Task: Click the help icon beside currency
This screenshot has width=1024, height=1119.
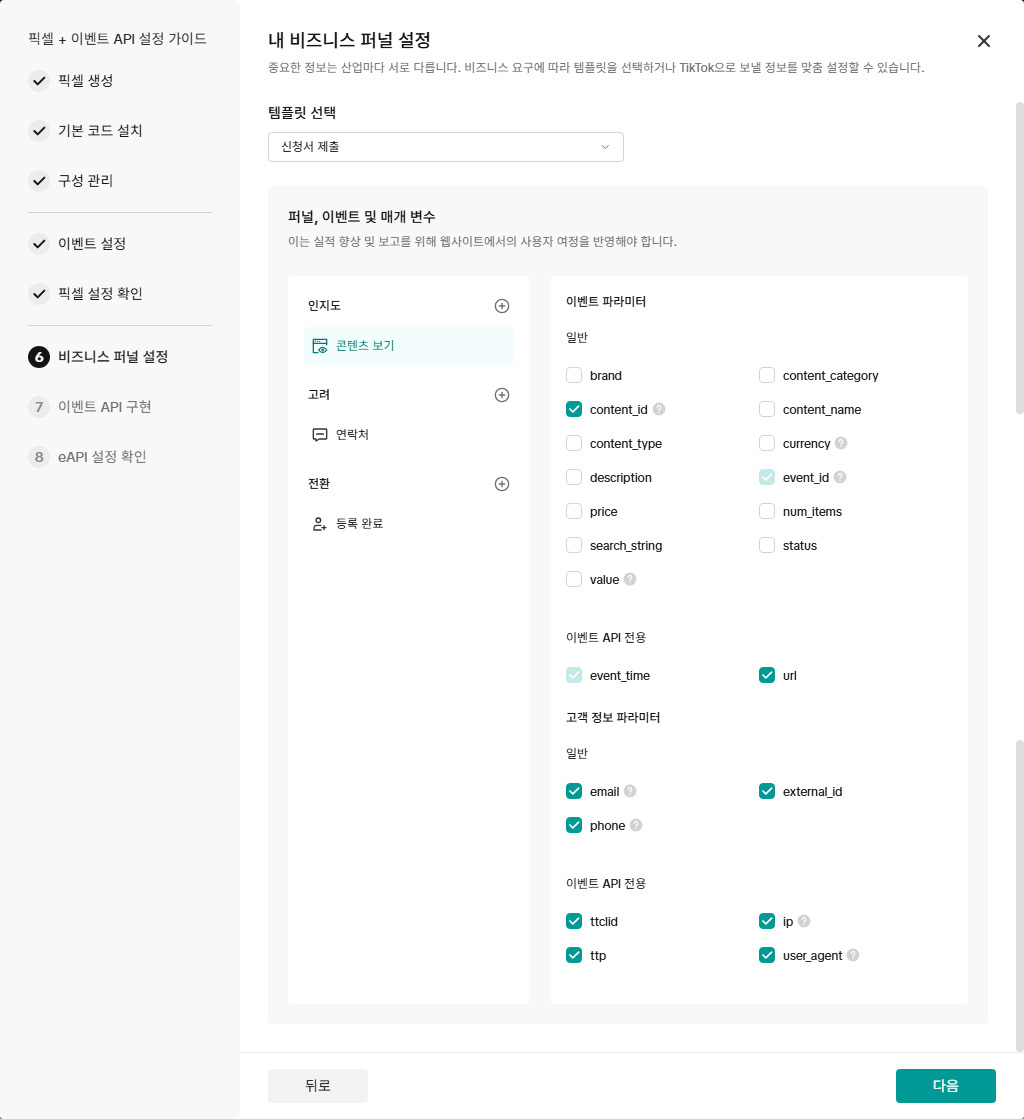Action: coord(841,443)
